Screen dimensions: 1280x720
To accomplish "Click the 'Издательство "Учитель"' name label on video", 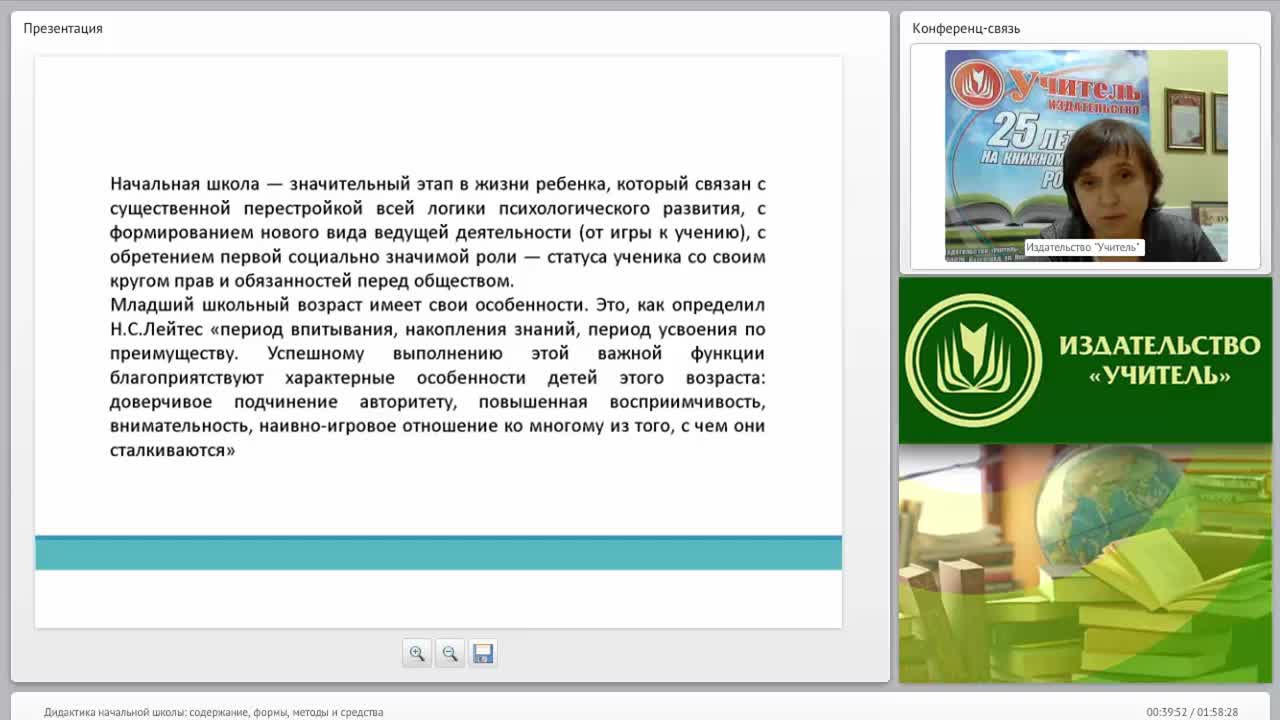I will (1083, 247).
